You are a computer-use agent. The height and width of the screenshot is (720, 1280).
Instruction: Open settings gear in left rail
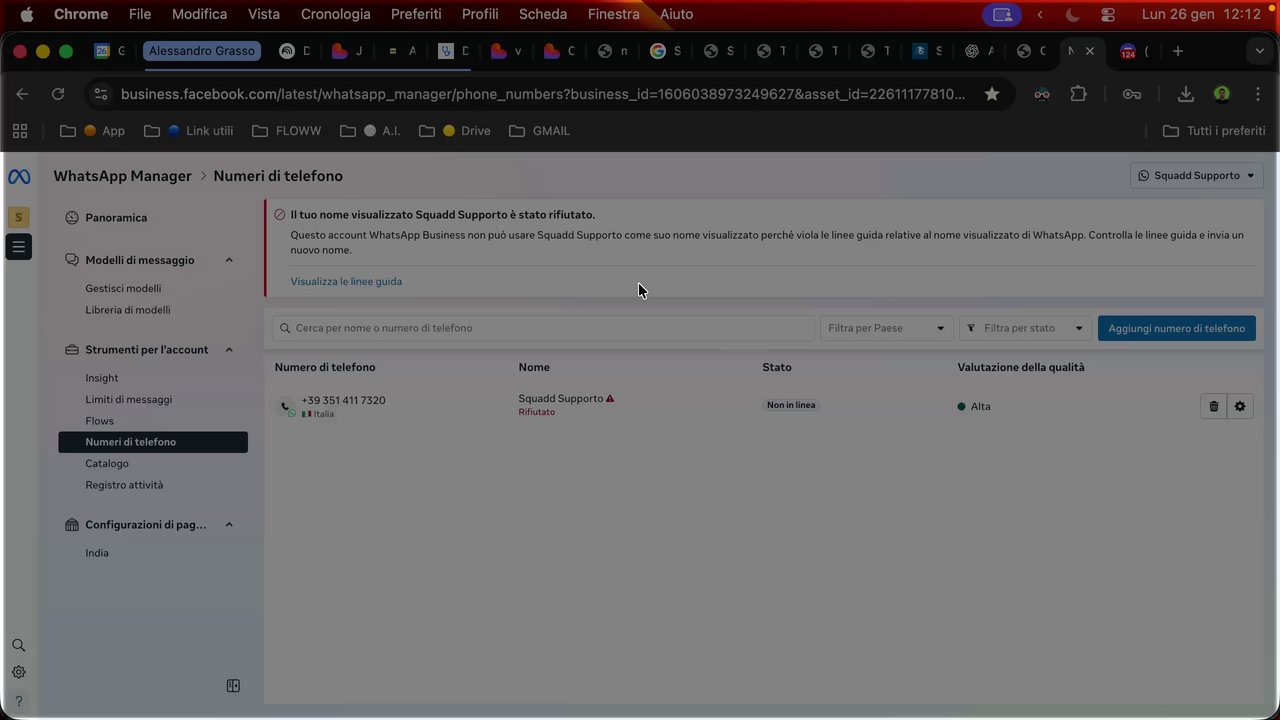18,673
